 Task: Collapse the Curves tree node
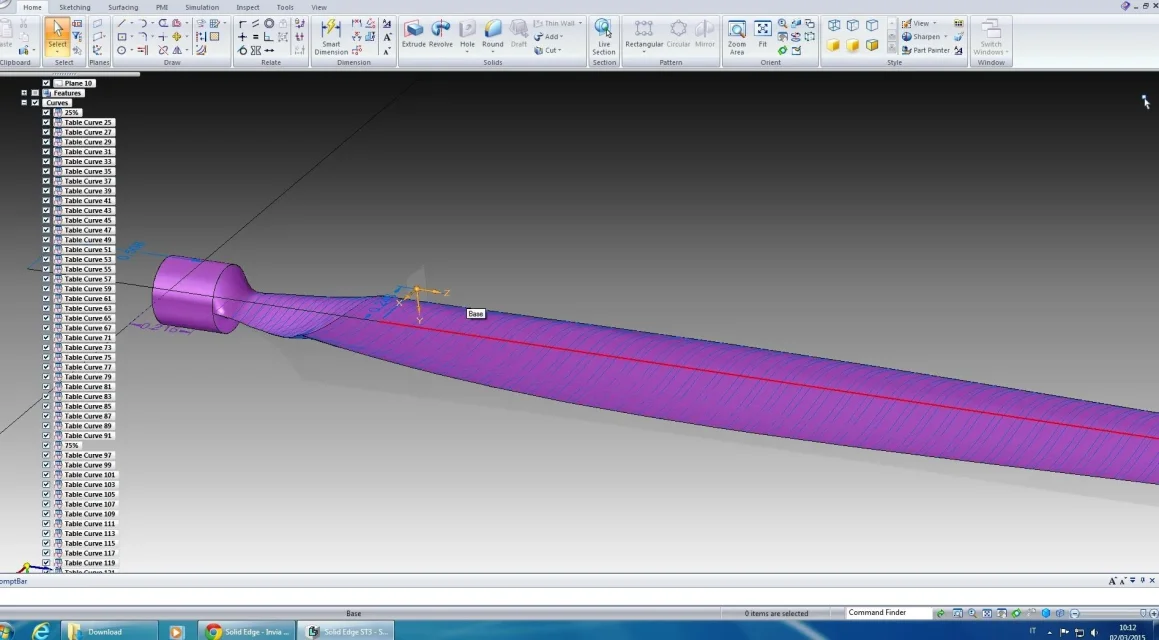[x=24, y=103]
